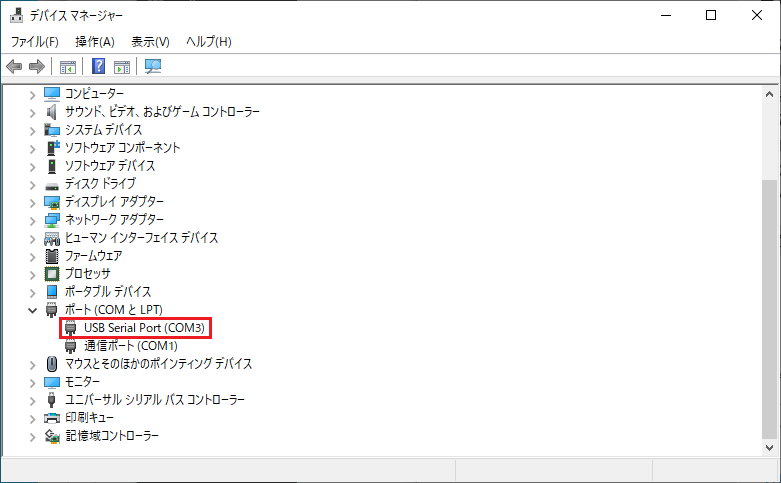This screenshot has height=483, width=781.
Task: Click the blue question mark Help toolbar icon
Action: pyautogui.click(x=99, y=66)
